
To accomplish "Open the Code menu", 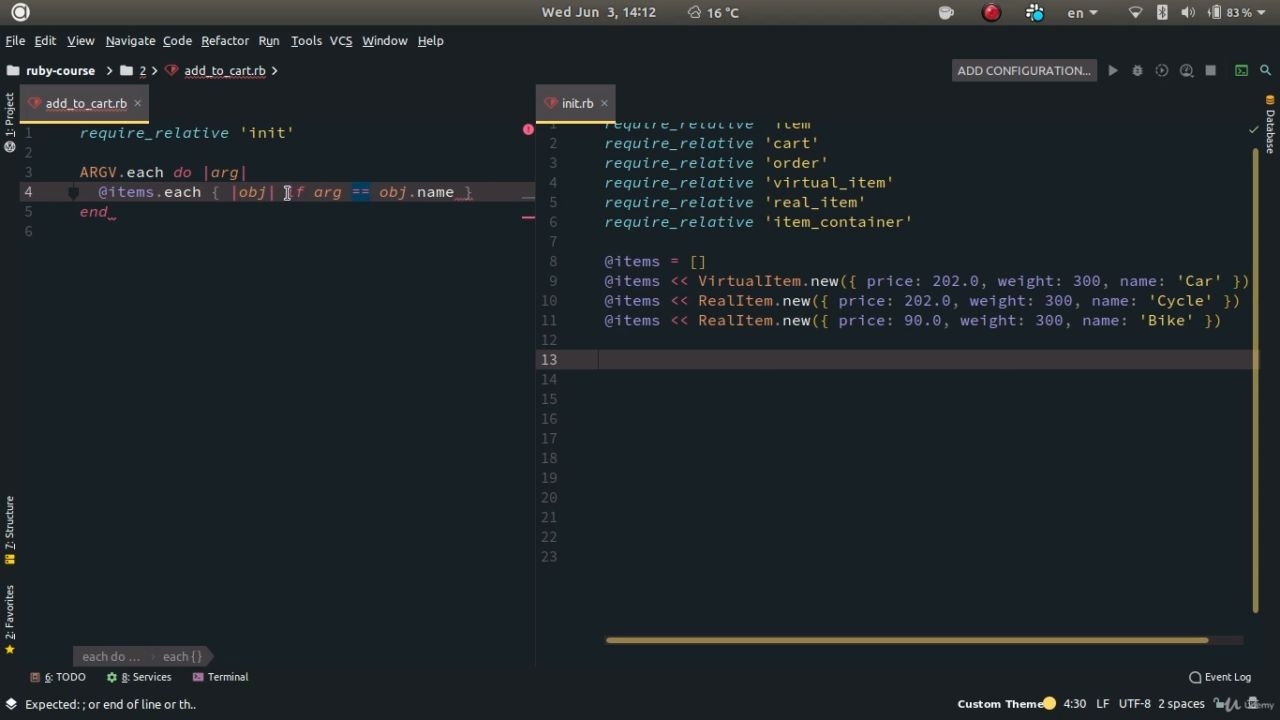I will point(177,41).
